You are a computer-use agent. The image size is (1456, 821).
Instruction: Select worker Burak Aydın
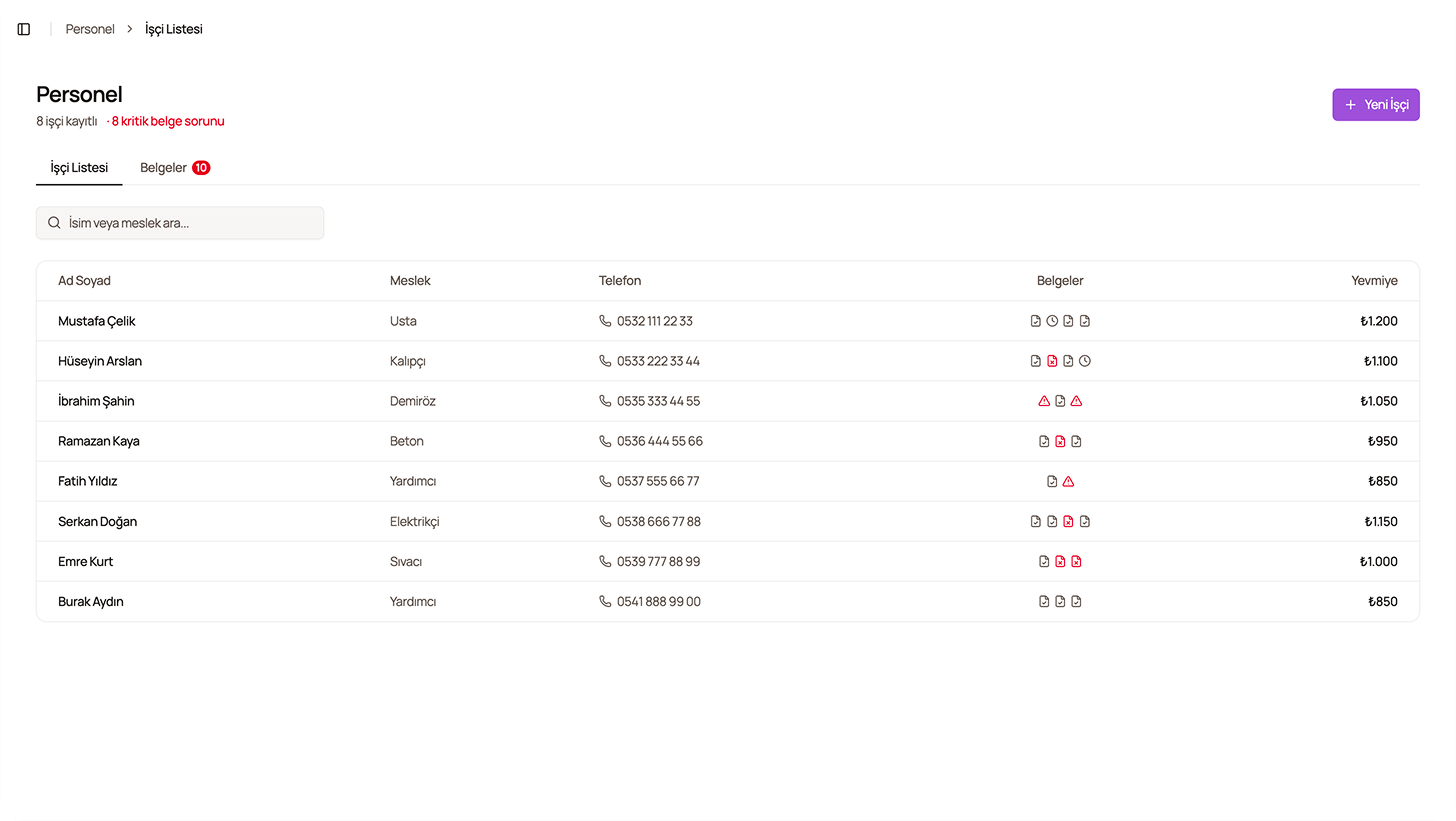pyautogui.click(x=91, y=601)
